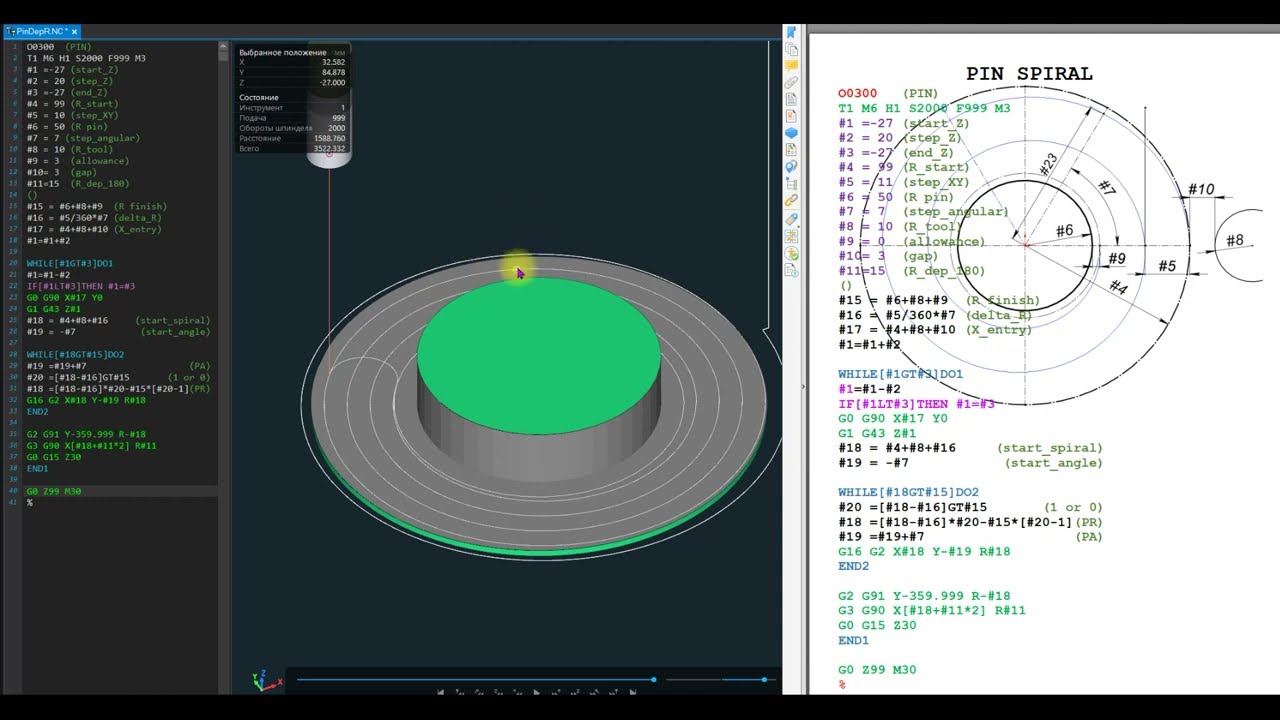Jump to simulation start with the rewind-to-start button
The width and height of the screenshot is (1280, 720).
(x=441, y=692)
